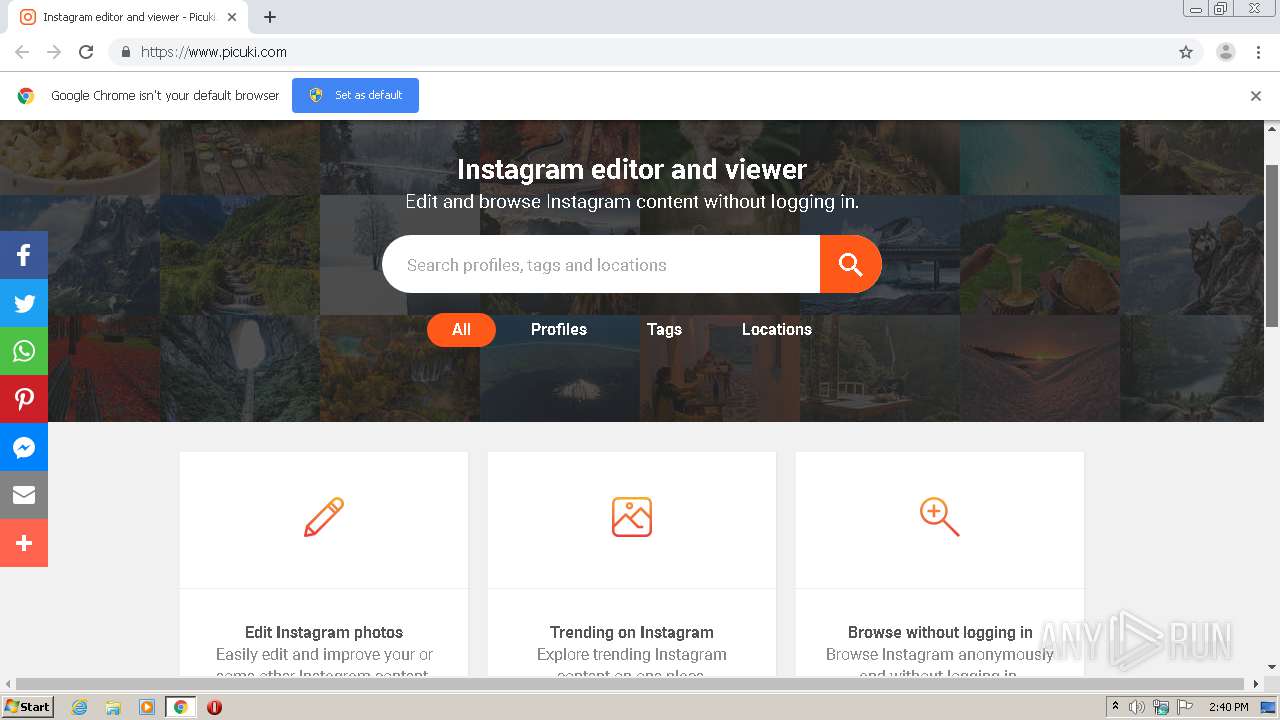Click the Trending on Instagram picture icon

pos(632,517)
